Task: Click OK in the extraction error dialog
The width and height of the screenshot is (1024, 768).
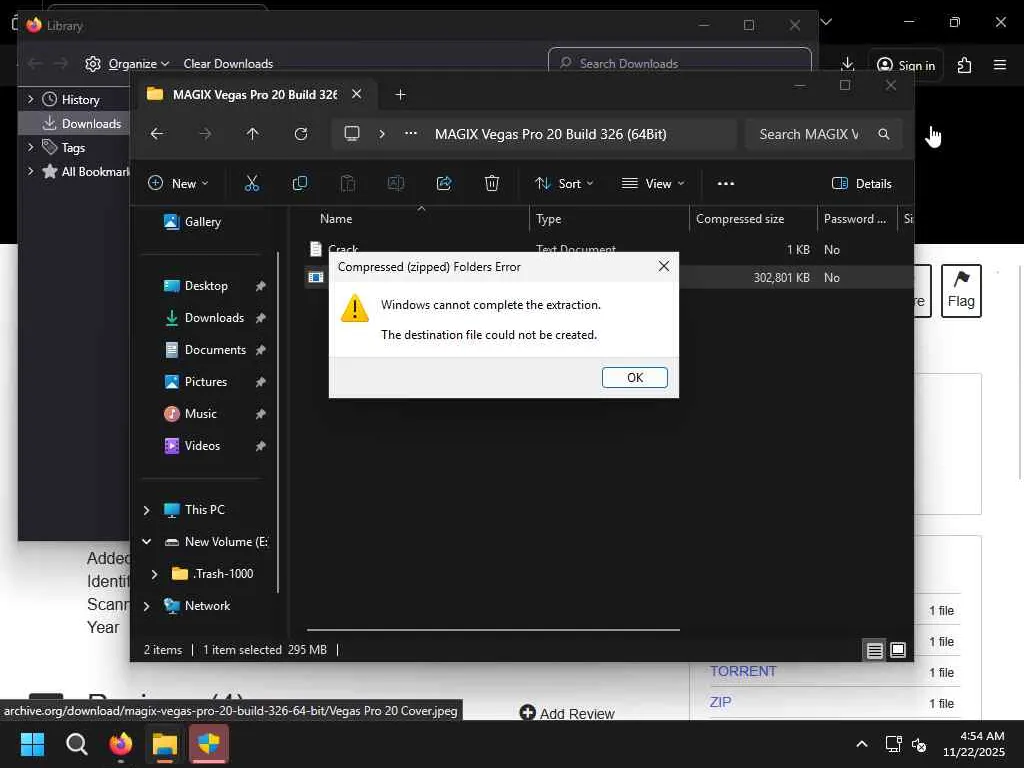Action: click(634, 377)
